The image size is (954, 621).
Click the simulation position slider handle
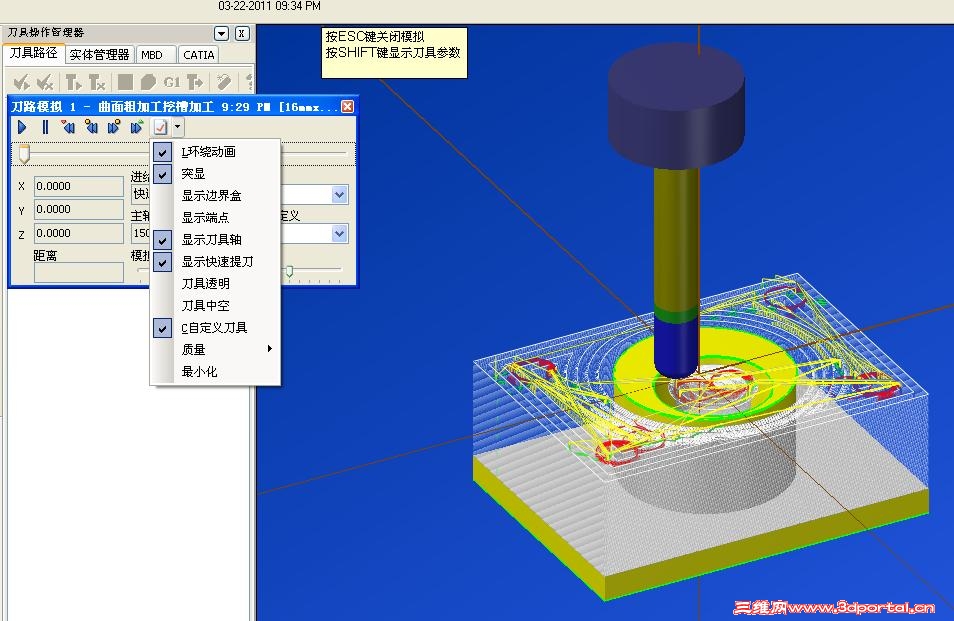click(x=24, y=154)
